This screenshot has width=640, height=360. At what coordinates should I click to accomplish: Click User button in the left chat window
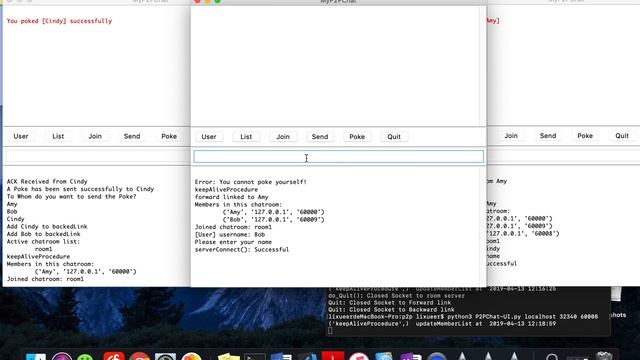pyautogui.click(x=21, y=136)
